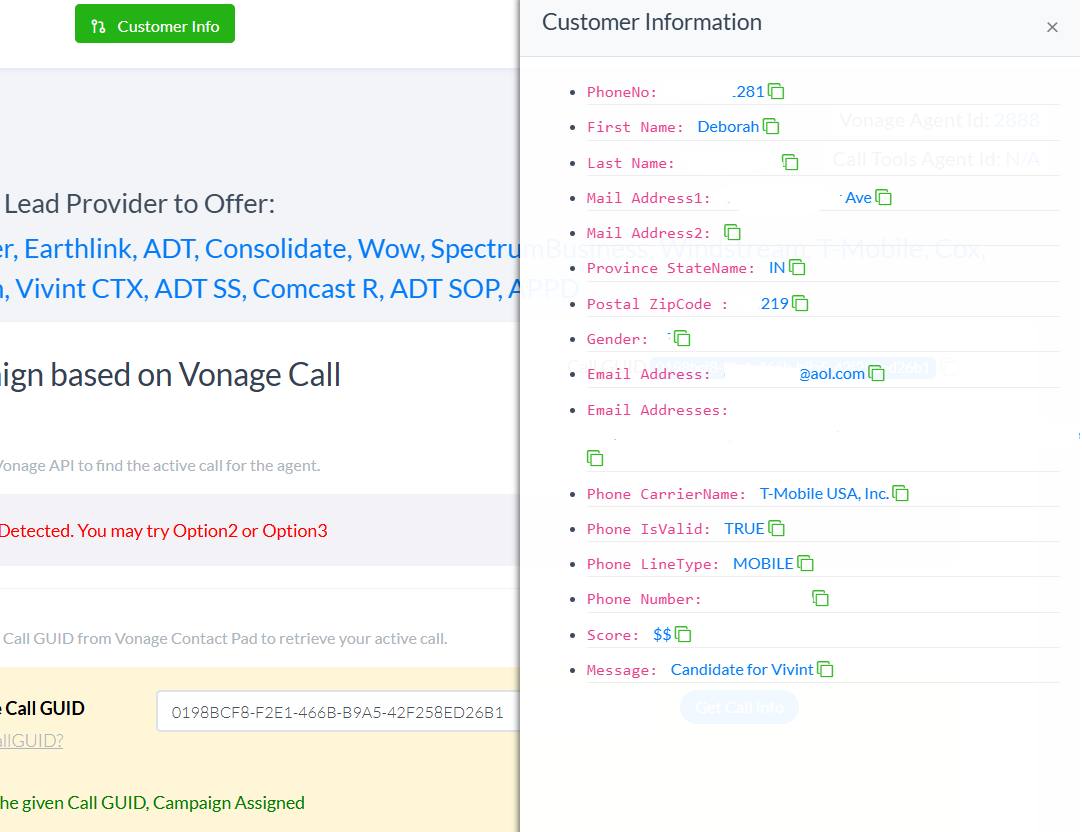Viewport: 1082px width, 832px height.
Task: Copy Mail Address2 value
Action: click(x=732, y=232)
